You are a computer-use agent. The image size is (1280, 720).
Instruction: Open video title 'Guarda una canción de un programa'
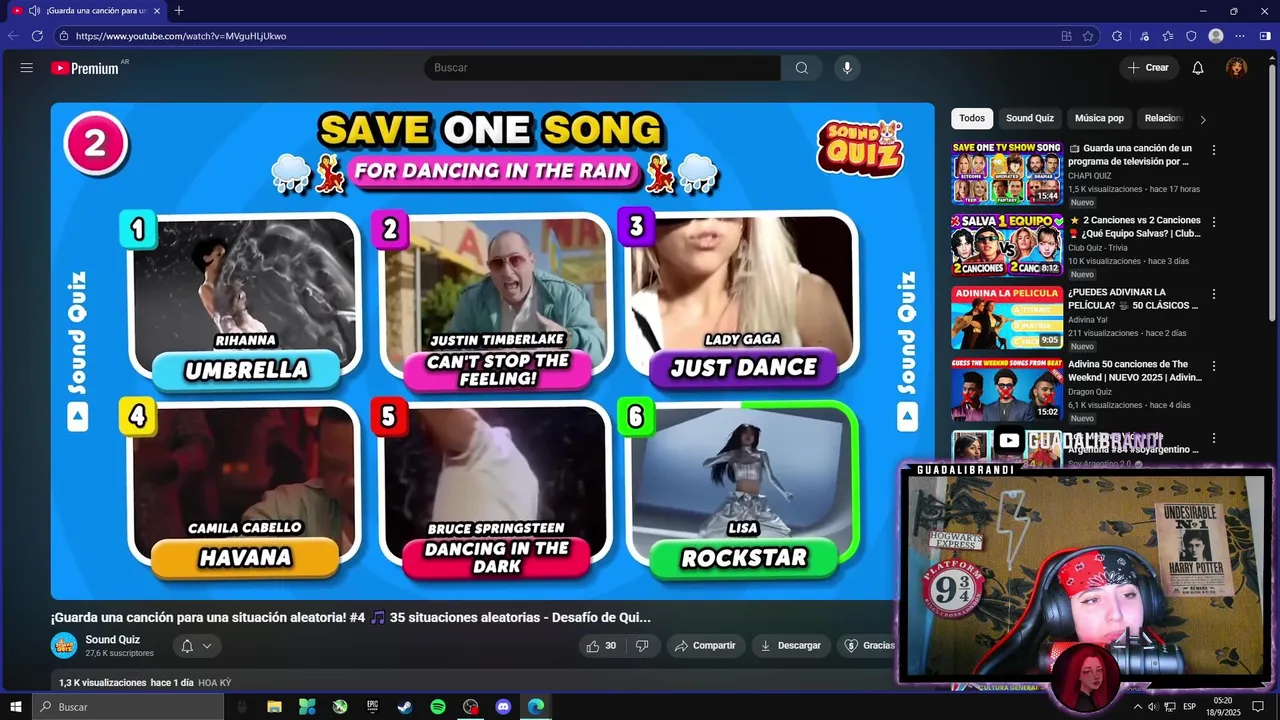[x=1131, y=154]
